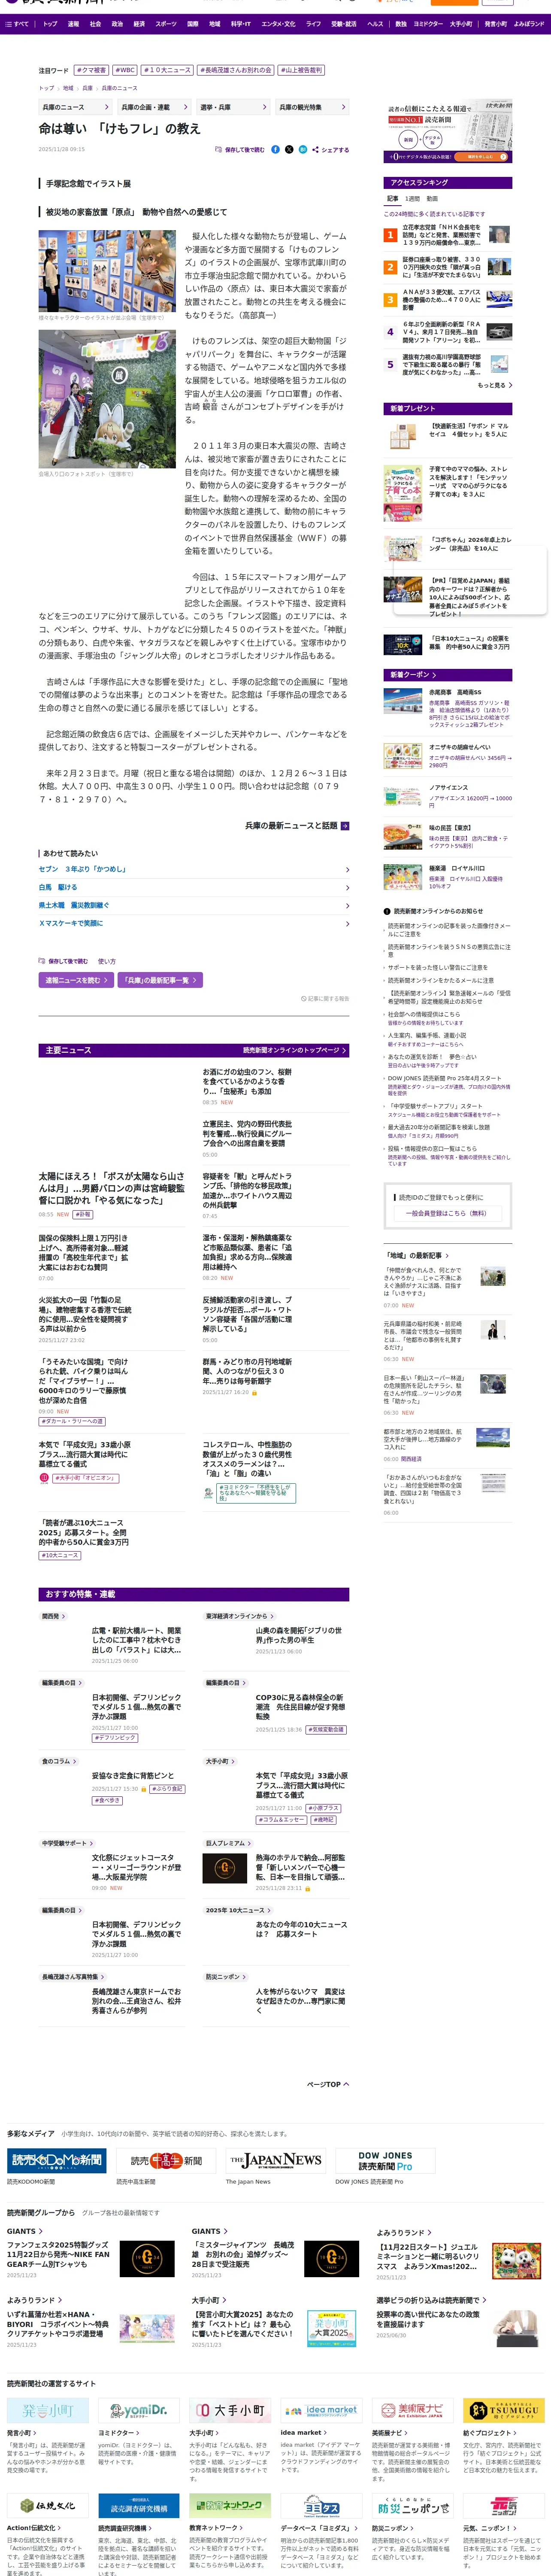This screenshot has height=2576, width=551.
Task: Open the 教育ネットワーク logo
Action: coord(230,2505)
